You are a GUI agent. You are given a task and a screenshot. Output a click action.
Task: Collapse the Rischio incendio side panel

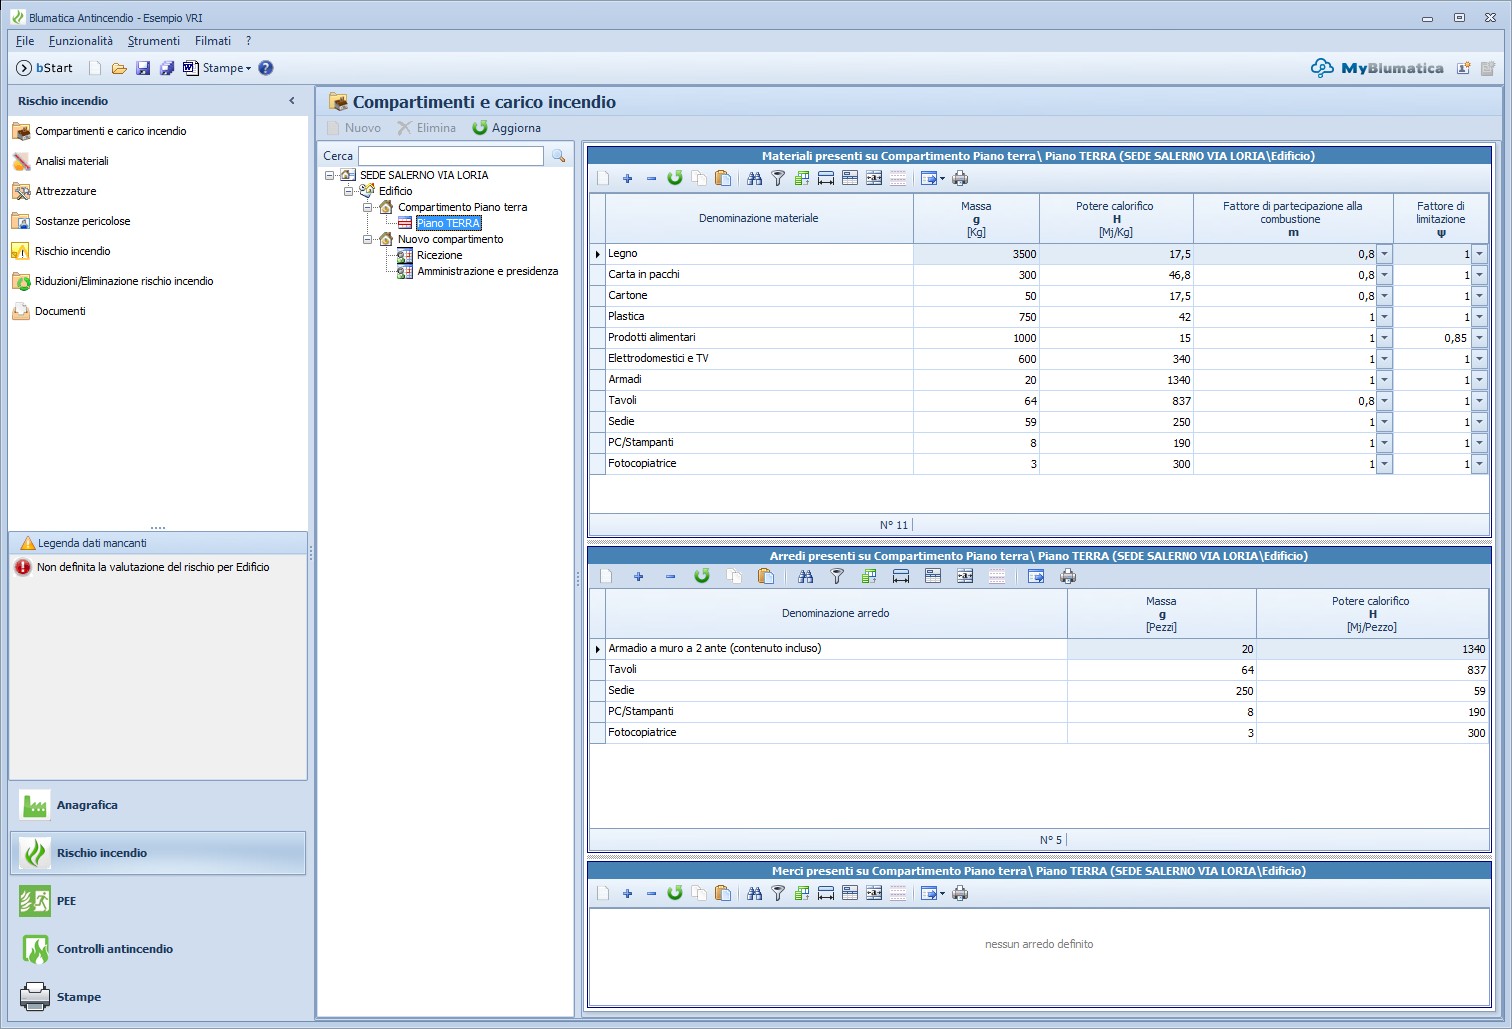(292, 101)
